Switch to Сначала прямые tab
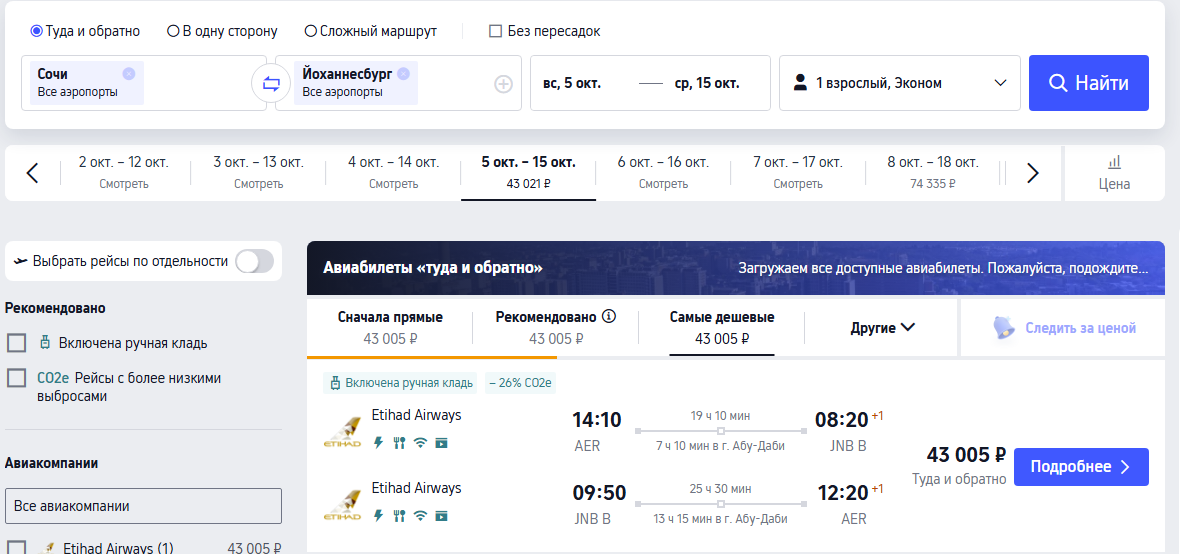 click(x=390, y=328)
